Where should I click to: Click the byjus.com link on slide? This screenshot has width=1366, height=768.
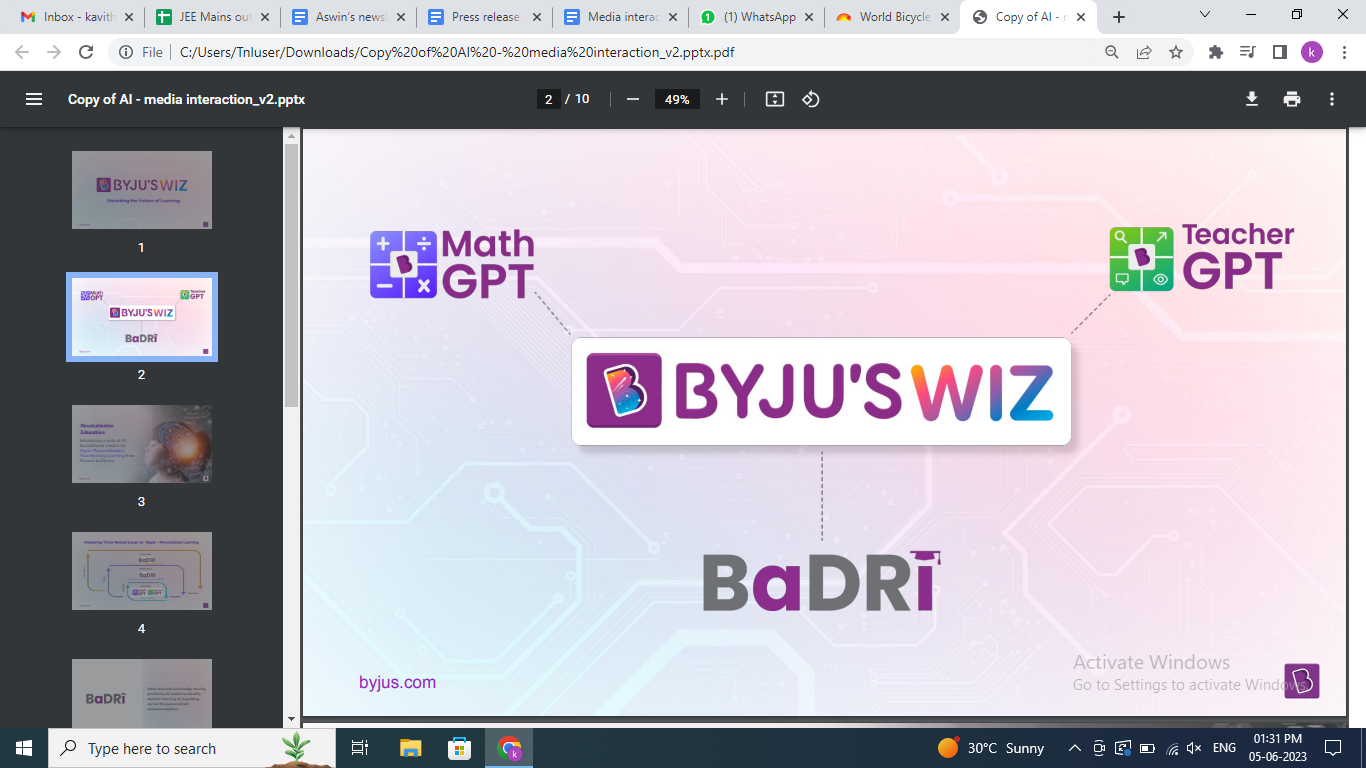(x=397, y=683)
